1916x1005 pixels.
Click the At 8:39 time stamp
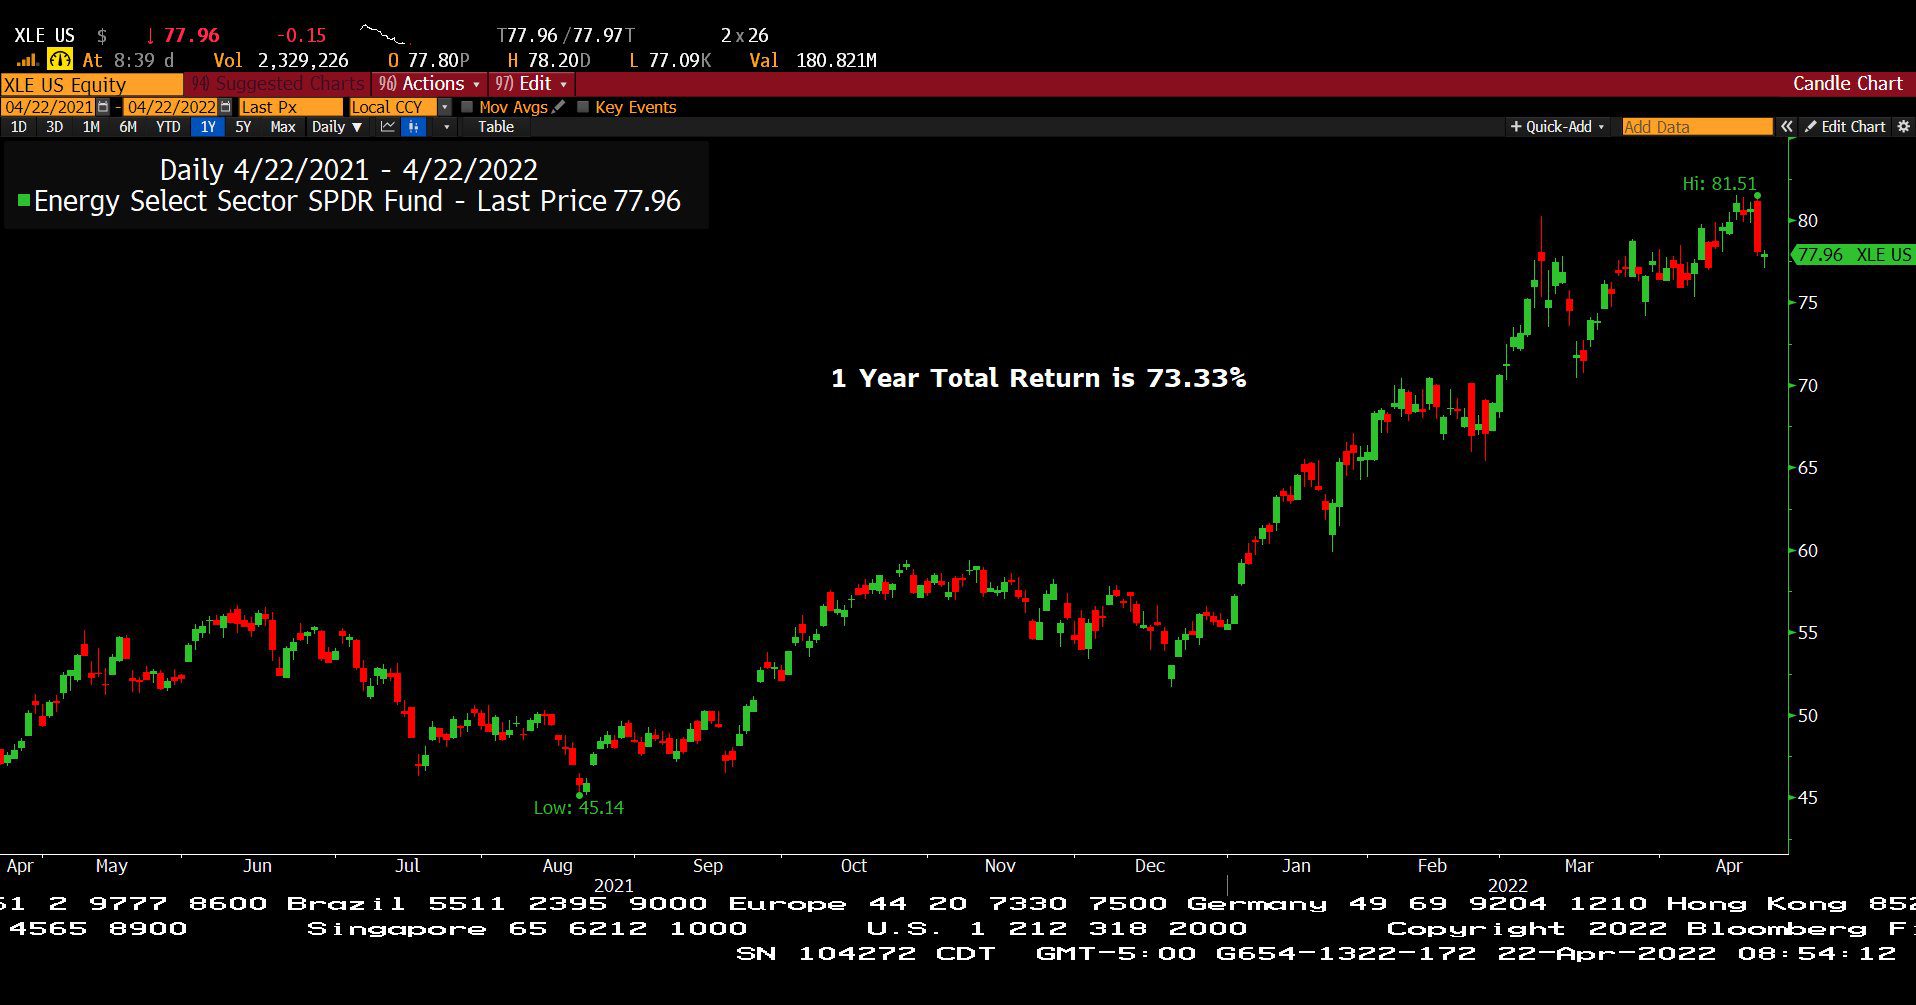point(128,60)
